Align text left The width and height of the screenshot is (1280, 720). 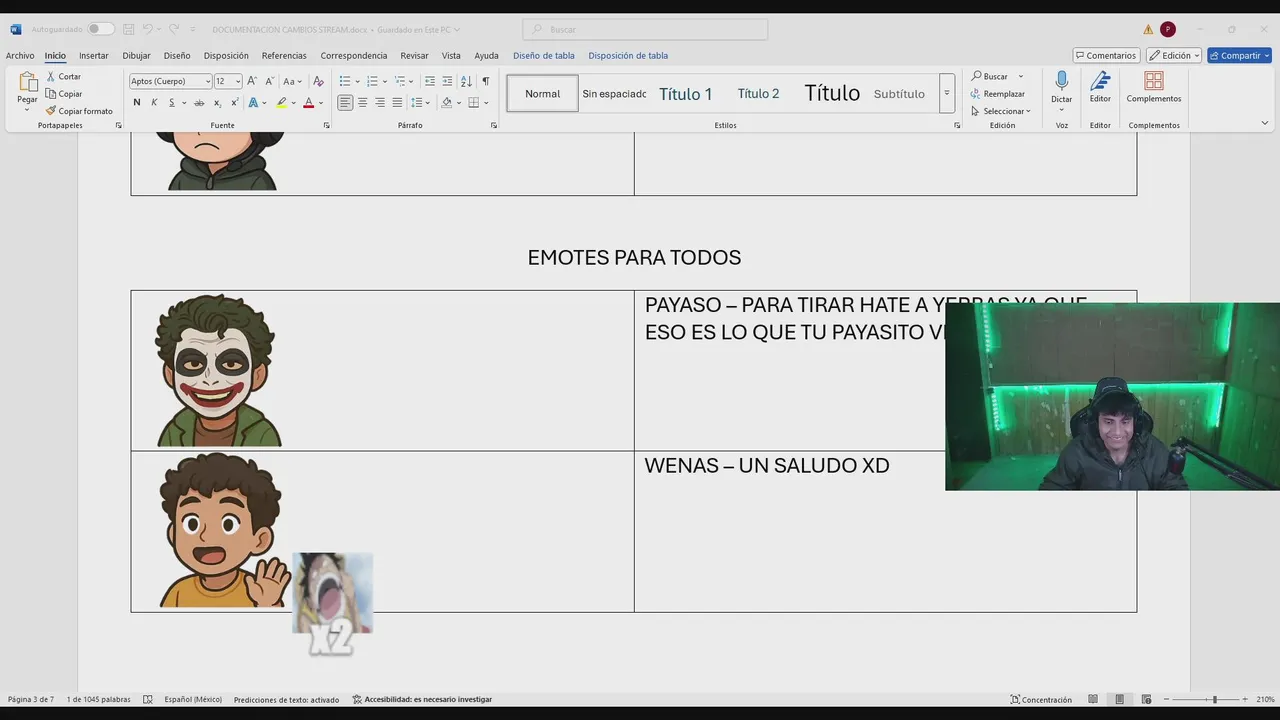[x=345, y=102]
